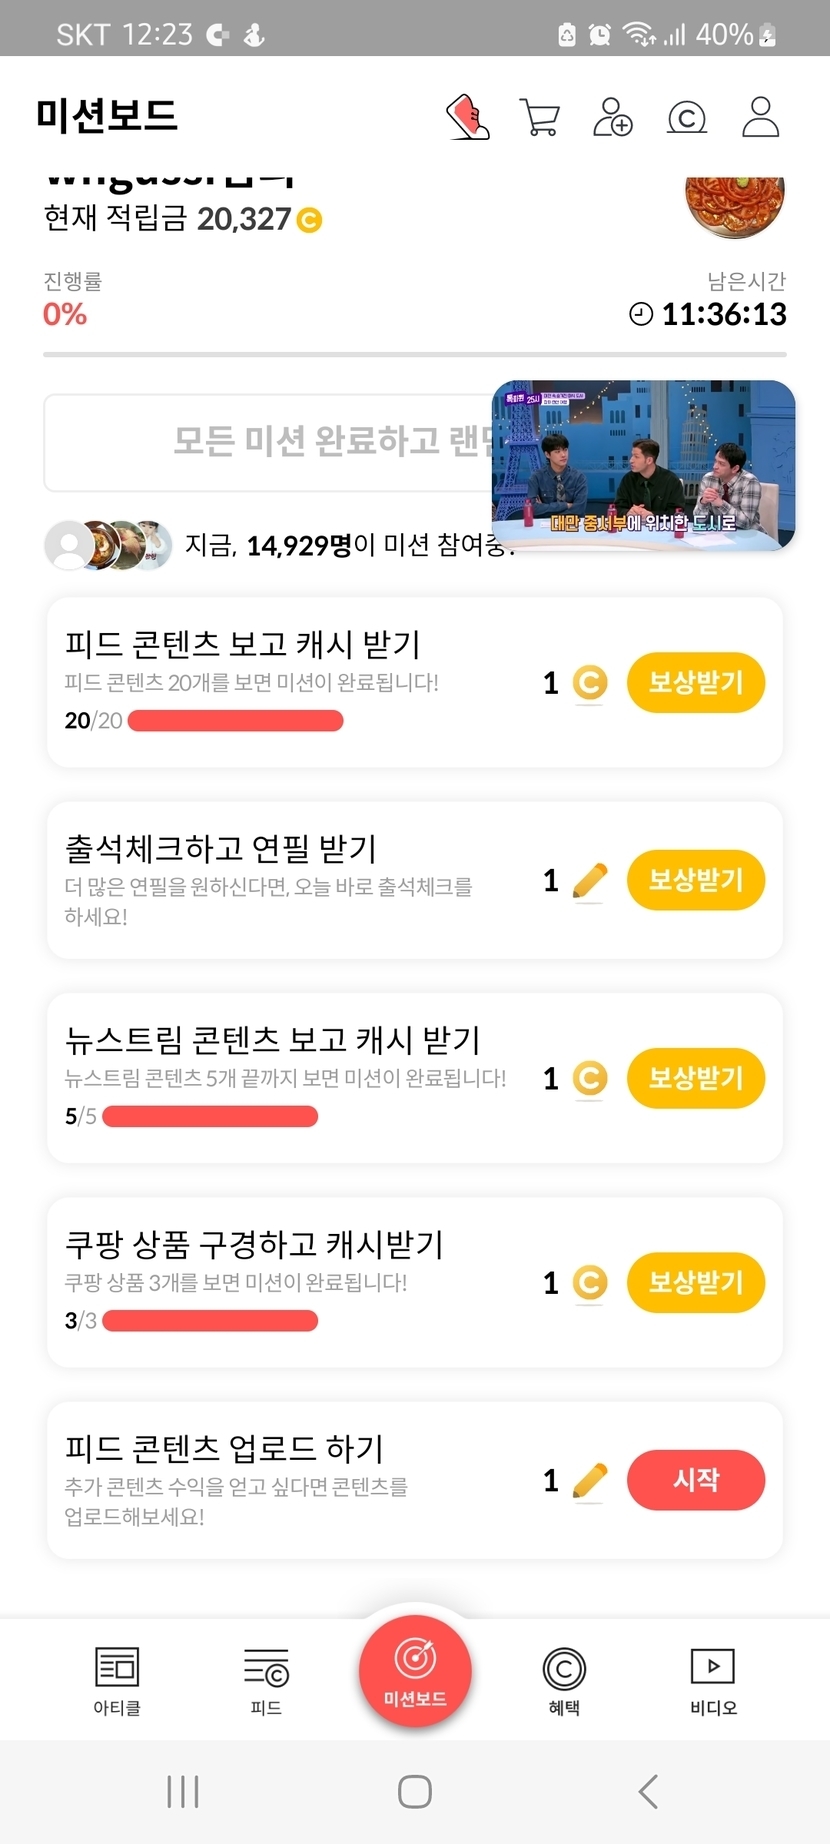The height and width of the screenshot is (1844, 830).
Task: Claim reward for 피드 콘텐츠 보고 캐시 받기
Action: pyautogui.click(x=695, y=683)
